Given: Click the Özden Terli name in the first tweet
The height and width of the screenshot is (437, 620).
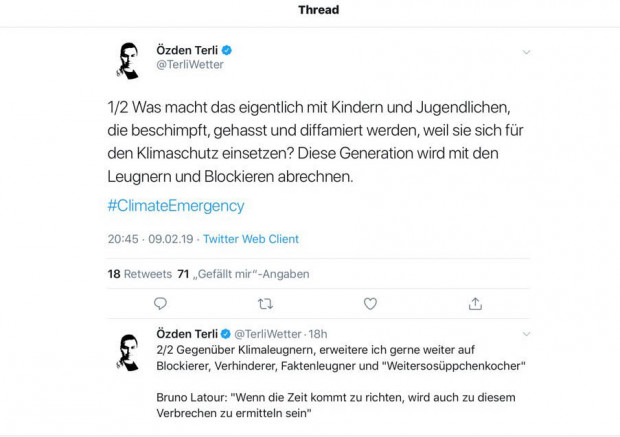Looking at the screenshot, I should 187,50.
